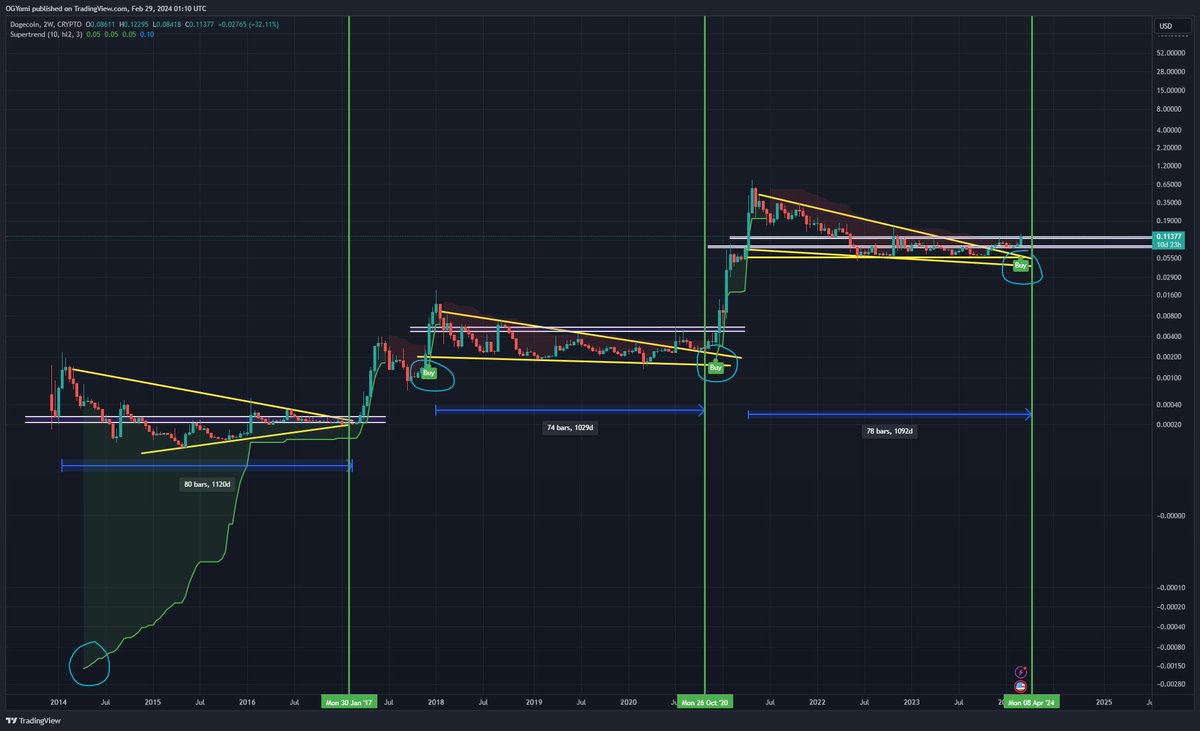This screenshot has width=1200, height=731.
Task: Click the 4.00000 price axis label
Action: coord(1170,130)
